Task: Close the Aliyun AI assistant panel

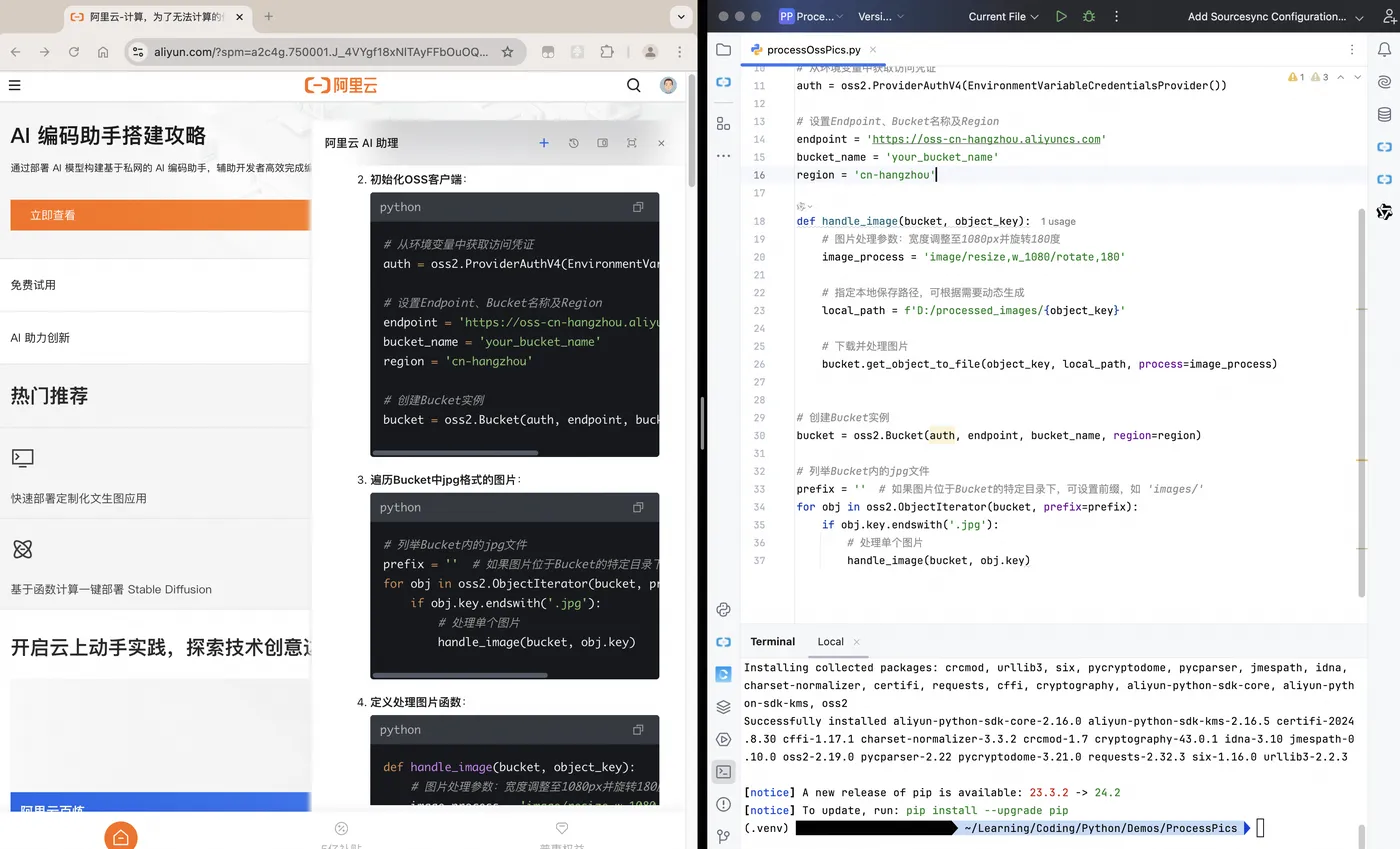Action: pyautogui.click(x=661, y=143)
